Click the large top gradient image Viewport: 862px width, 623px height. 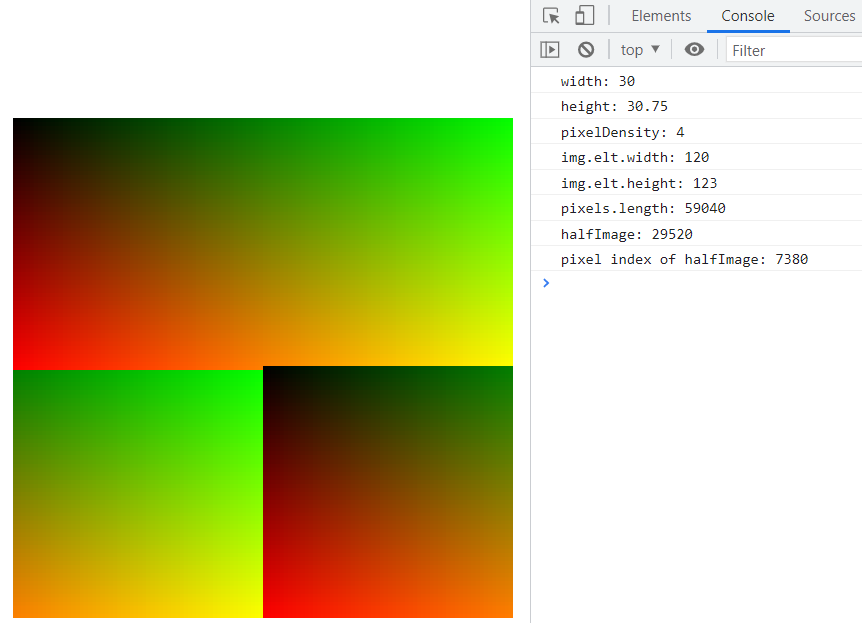click(x=263, y=242)
